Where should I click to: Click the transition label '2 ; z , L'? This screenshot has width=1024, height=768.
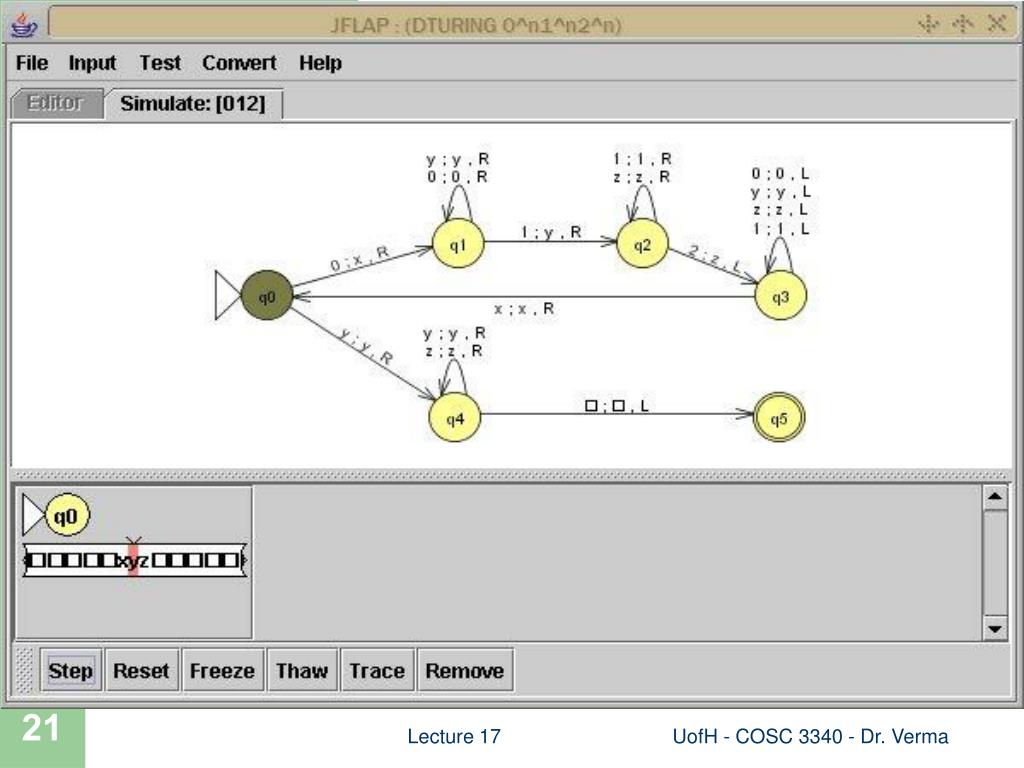[716, 259]
